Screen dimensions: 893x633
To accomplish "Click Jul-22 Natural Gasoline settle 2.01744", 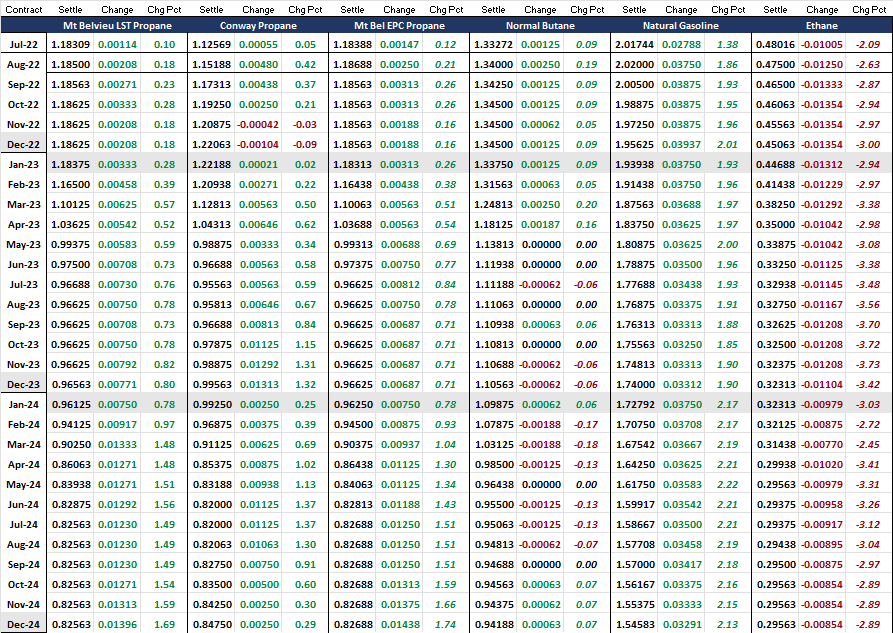I will [x=634, y=44].
